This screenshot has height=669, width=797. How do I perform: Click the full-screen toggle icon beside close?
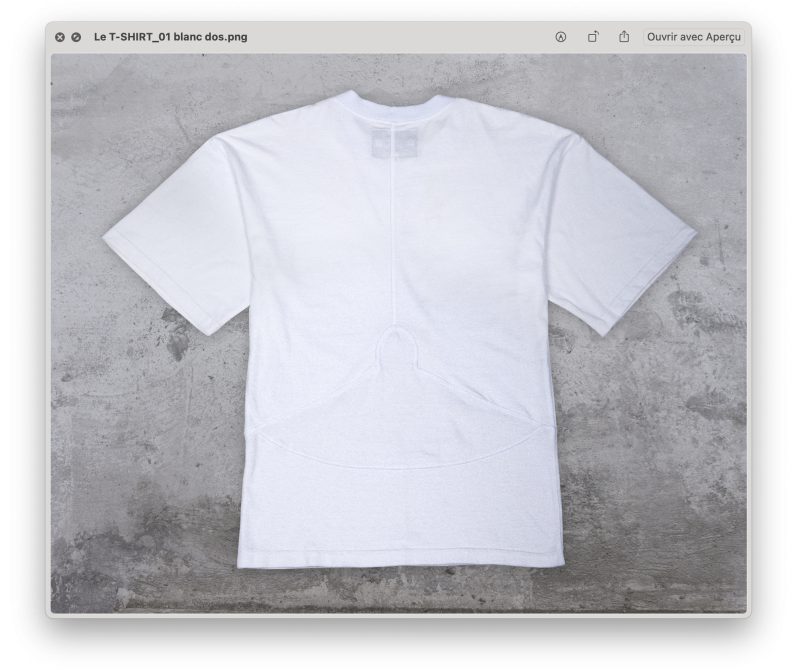click(x=76, y=37)
